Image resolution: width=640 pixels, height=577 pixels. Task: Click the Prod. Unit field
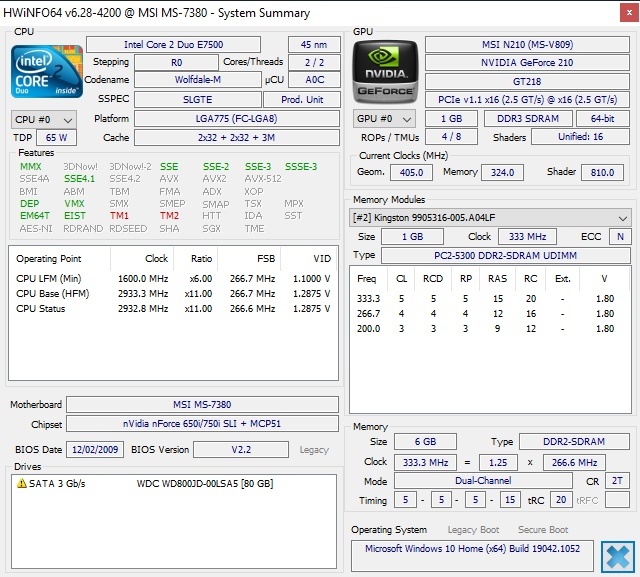(x=302, y=99)
